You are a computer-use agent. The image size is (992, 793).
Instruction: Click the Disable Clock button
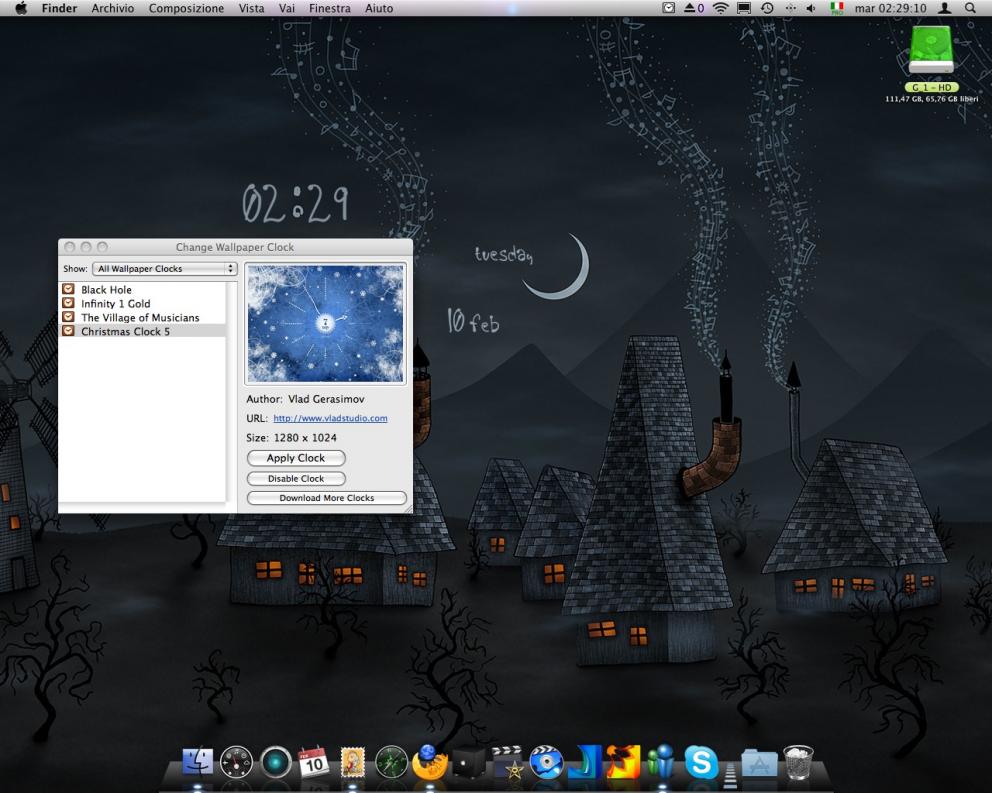click(296, 478)
